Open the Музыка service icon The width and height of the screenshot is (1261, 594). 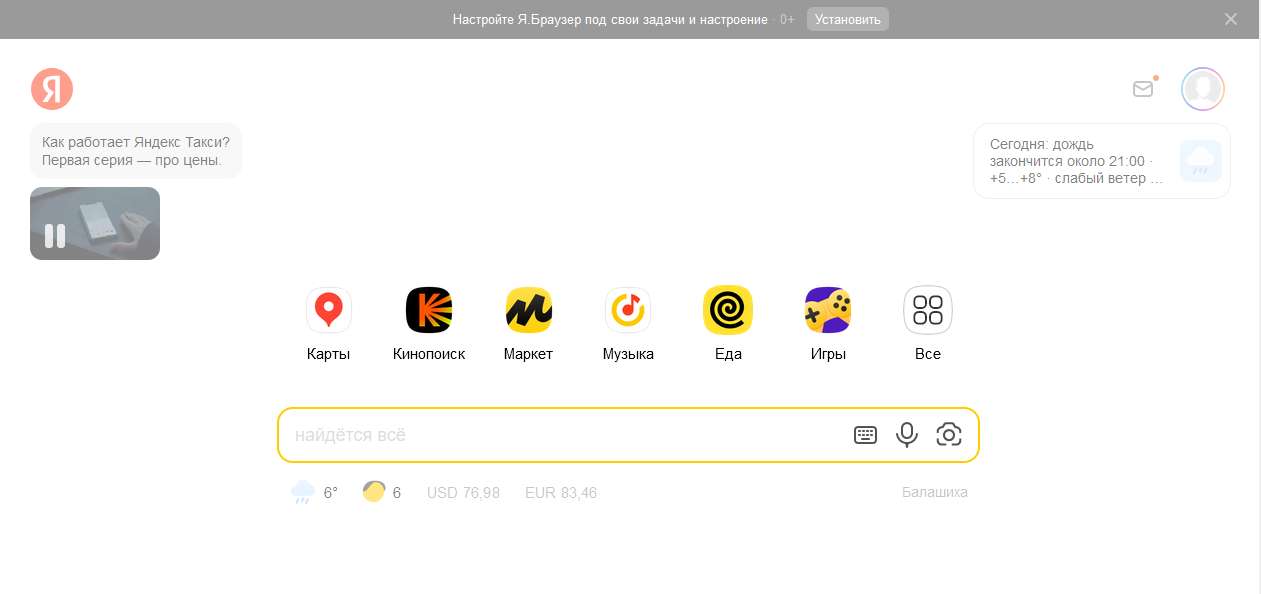pyautogui.click(x=628, y=310)
